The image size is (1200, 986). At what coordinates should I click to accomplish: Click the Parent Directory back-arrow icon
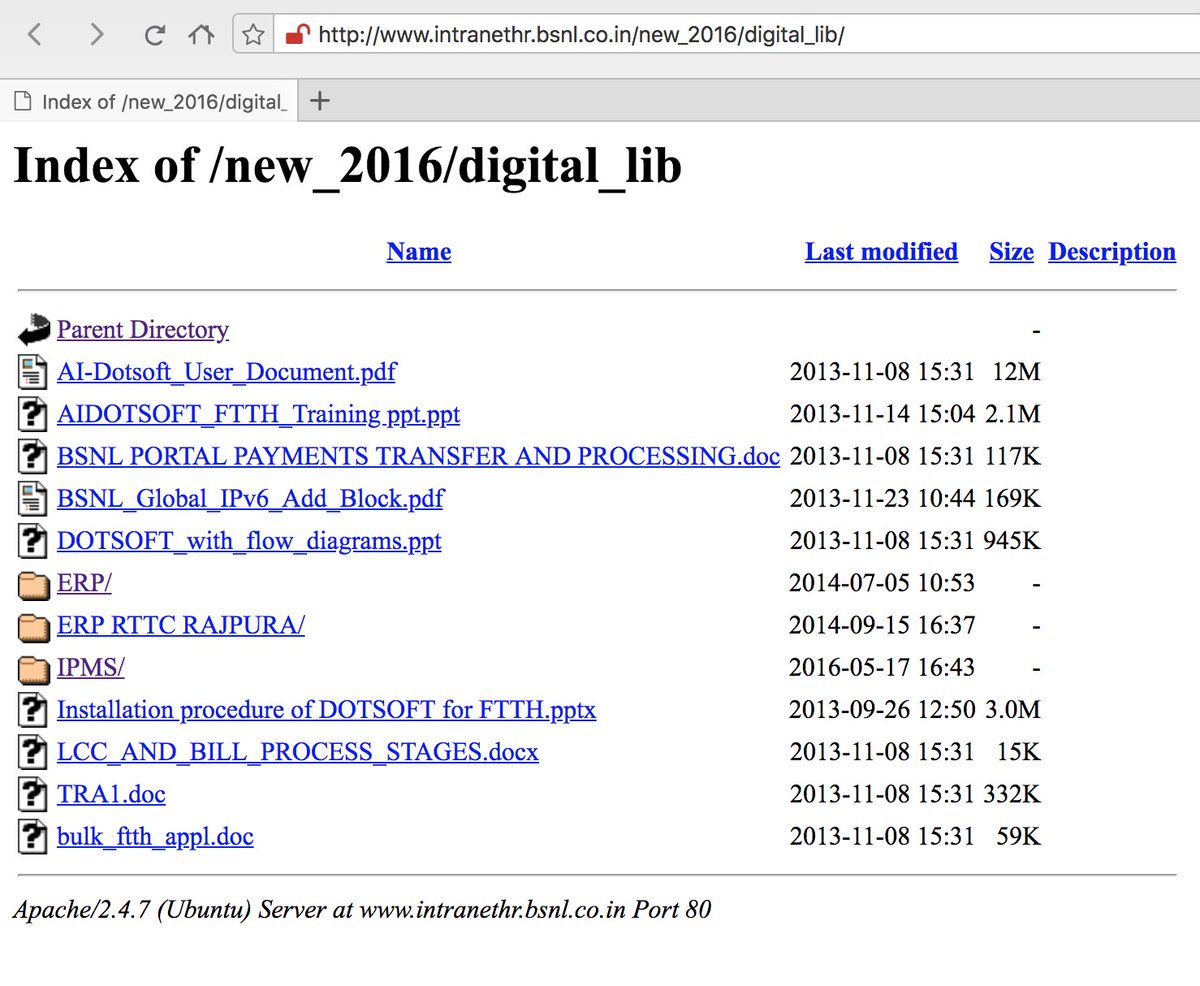pyautogui.click(x=33, y=330)
